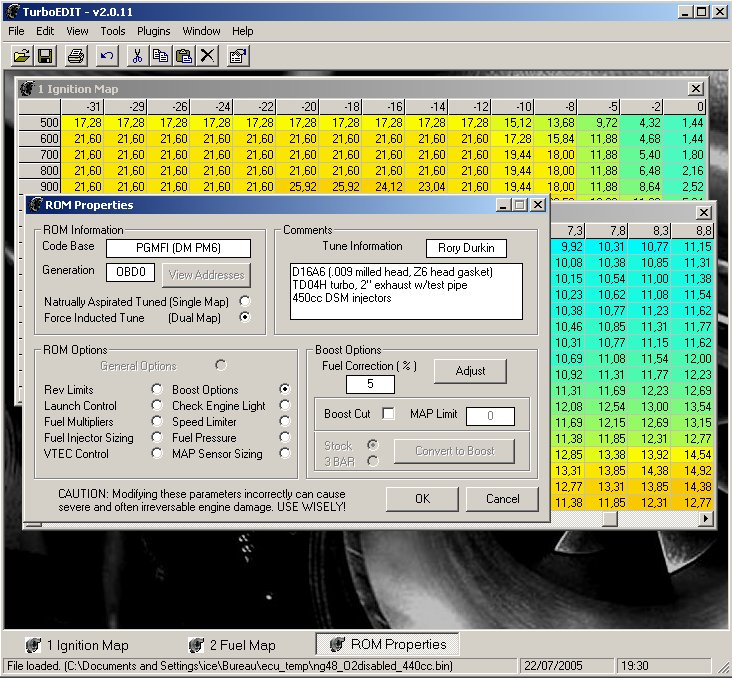Click the Fuel Correction percent field
This screenshot has width=732, height=678.
click(370, 384)
